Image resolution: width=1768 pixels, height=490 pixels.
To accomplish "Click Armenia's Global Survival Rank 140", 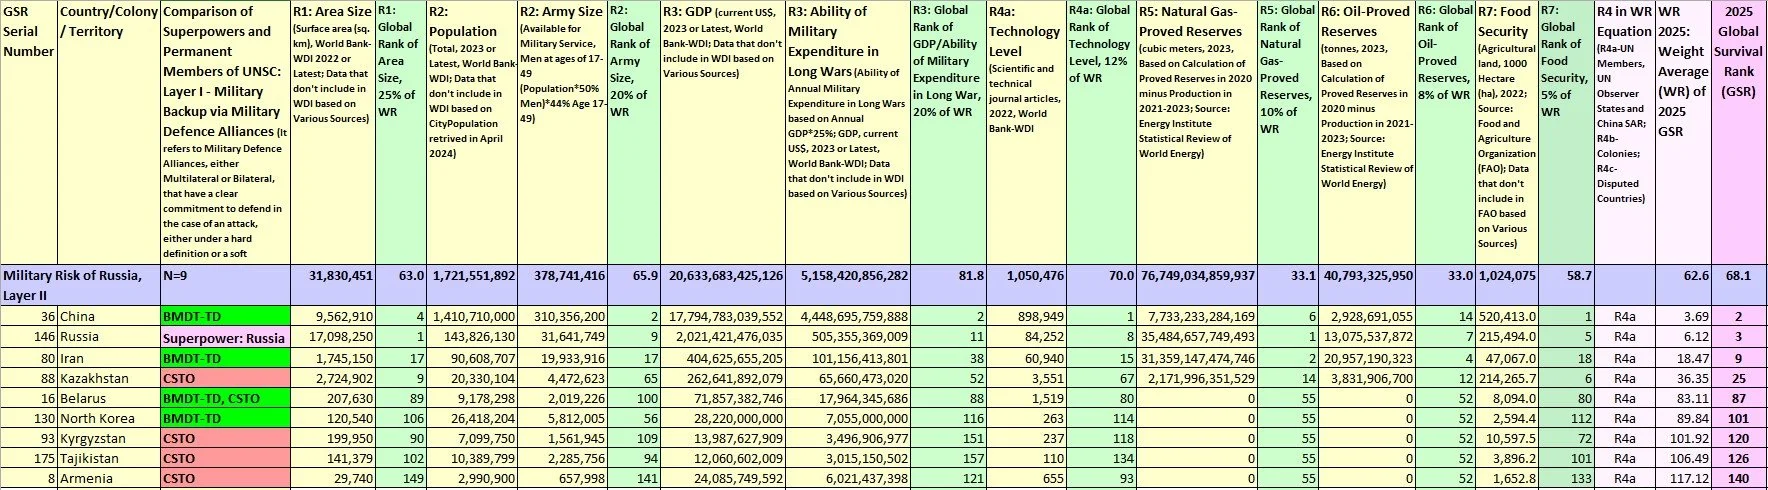I will [1739, 478].
